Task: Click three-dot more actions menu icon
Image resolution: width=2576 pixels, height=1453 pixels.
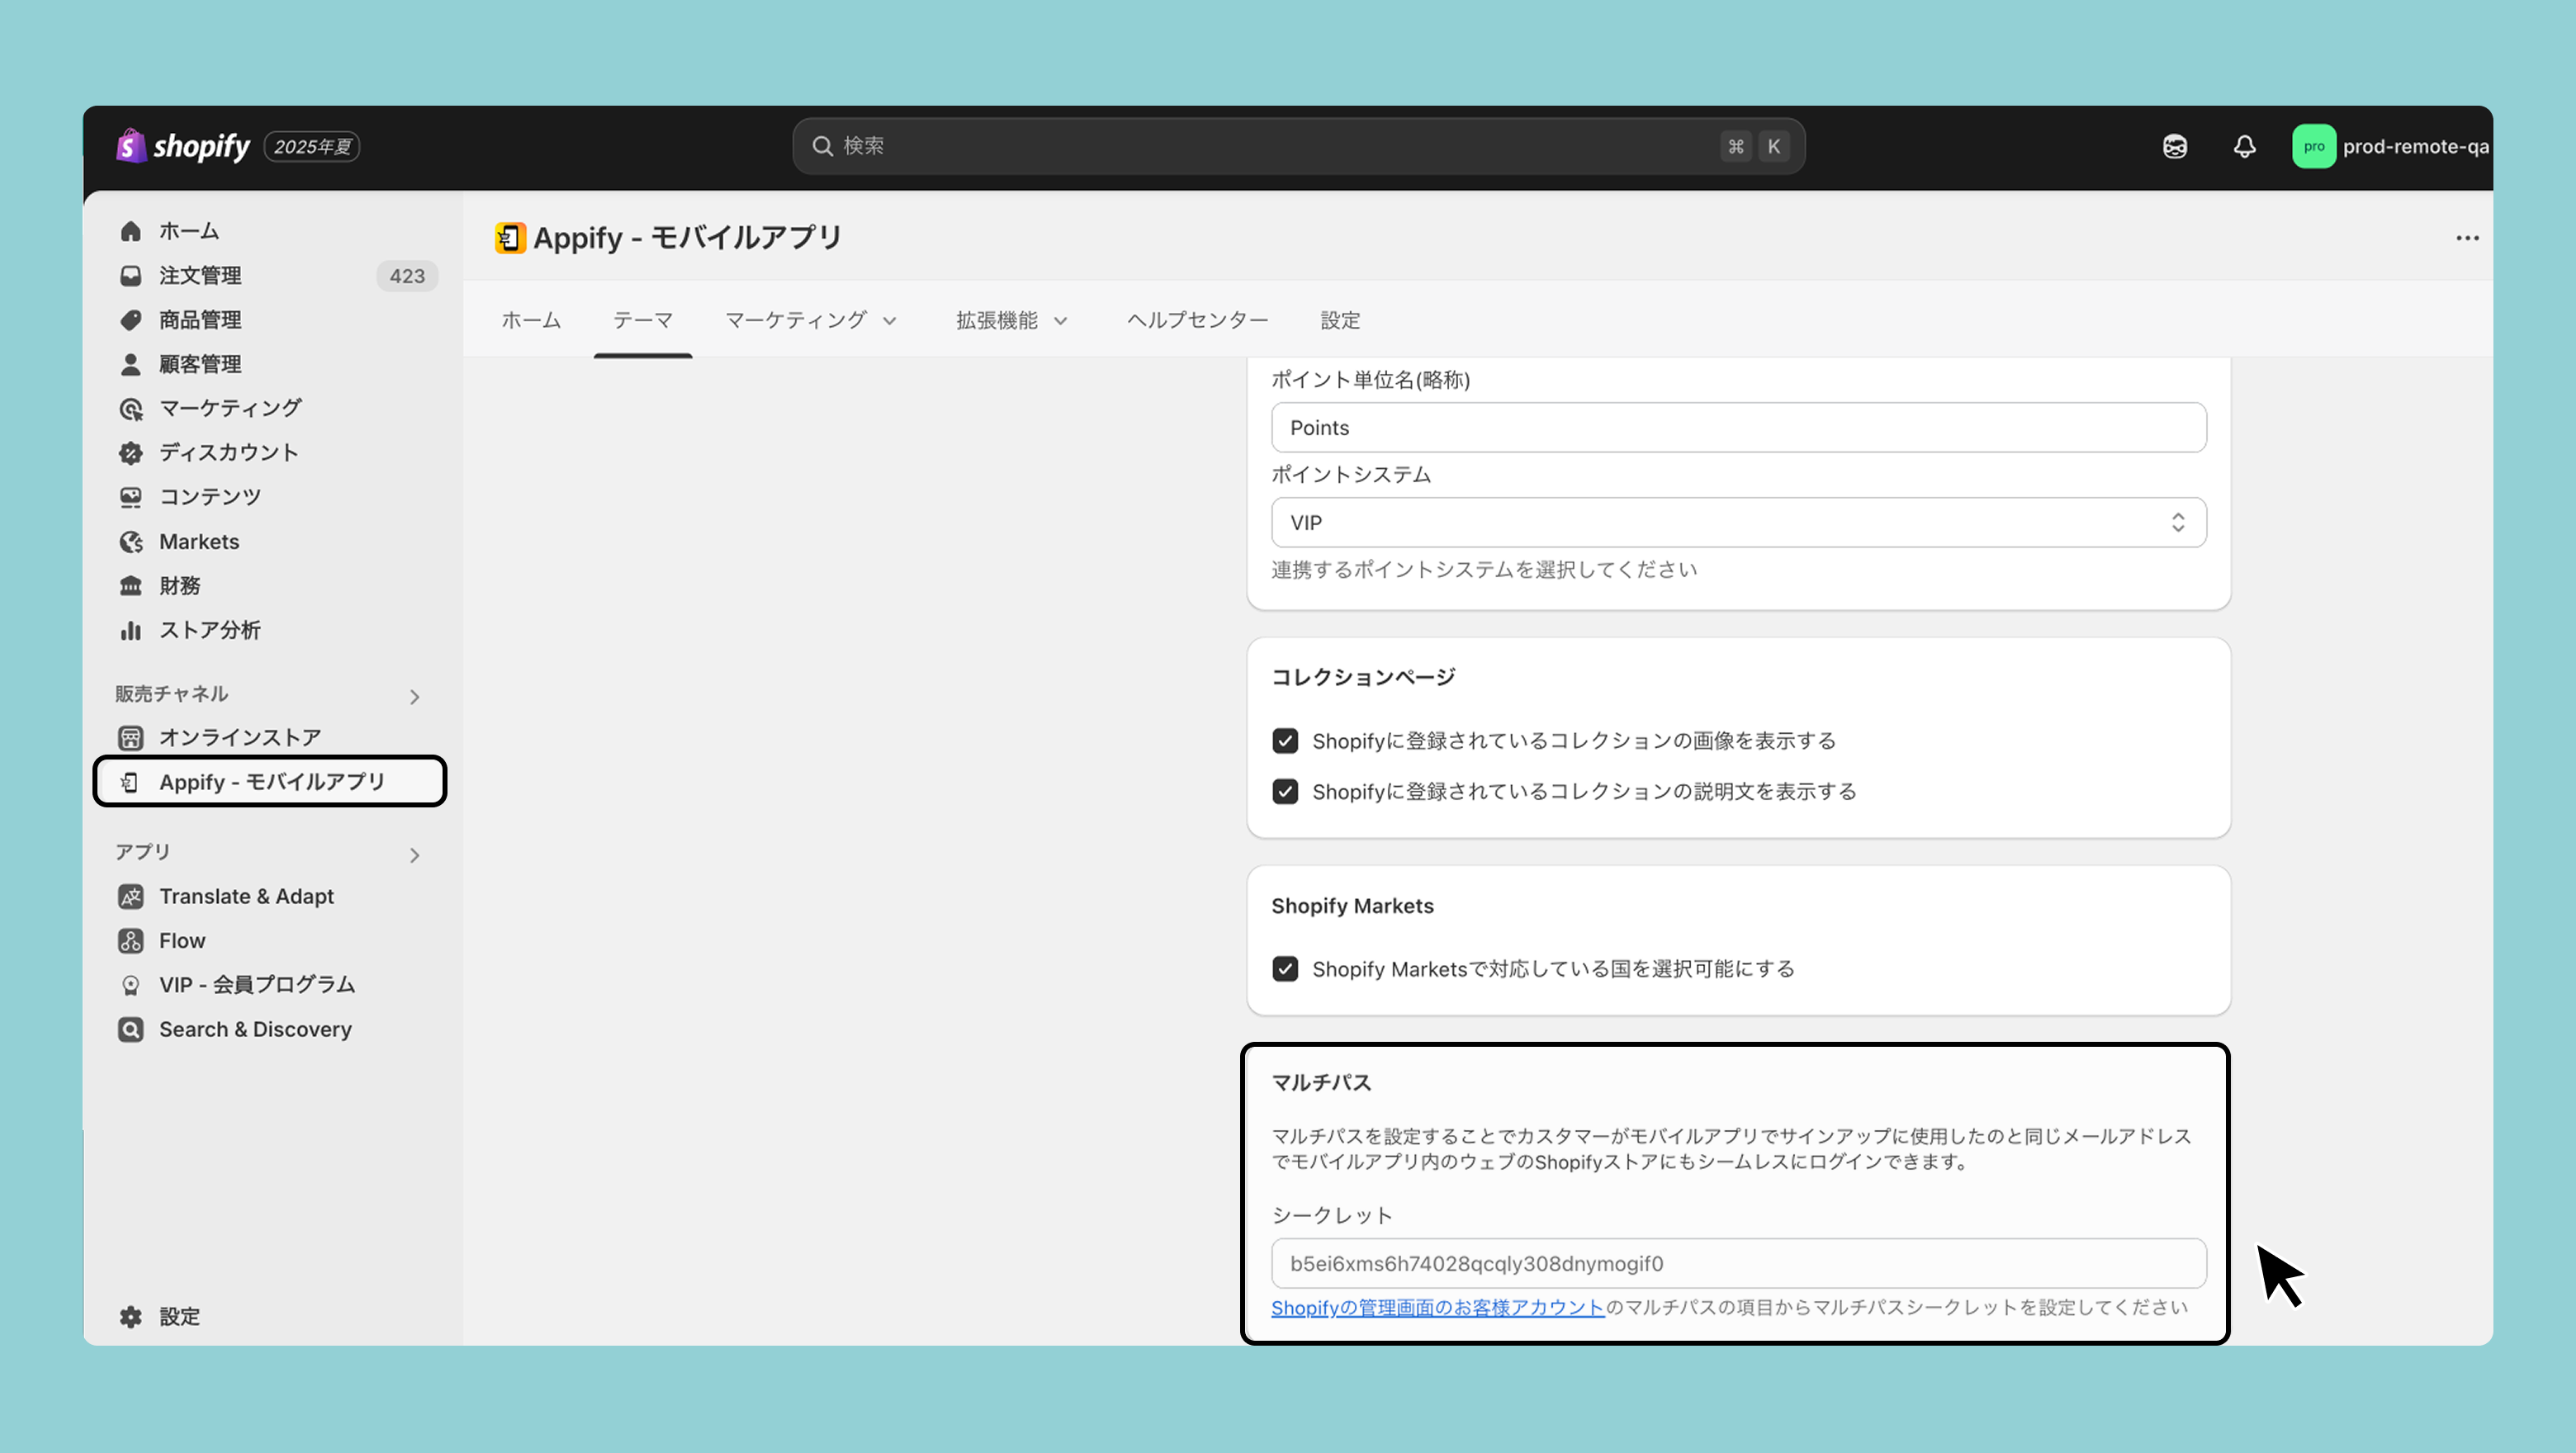Action: (x=2467, y=238)
